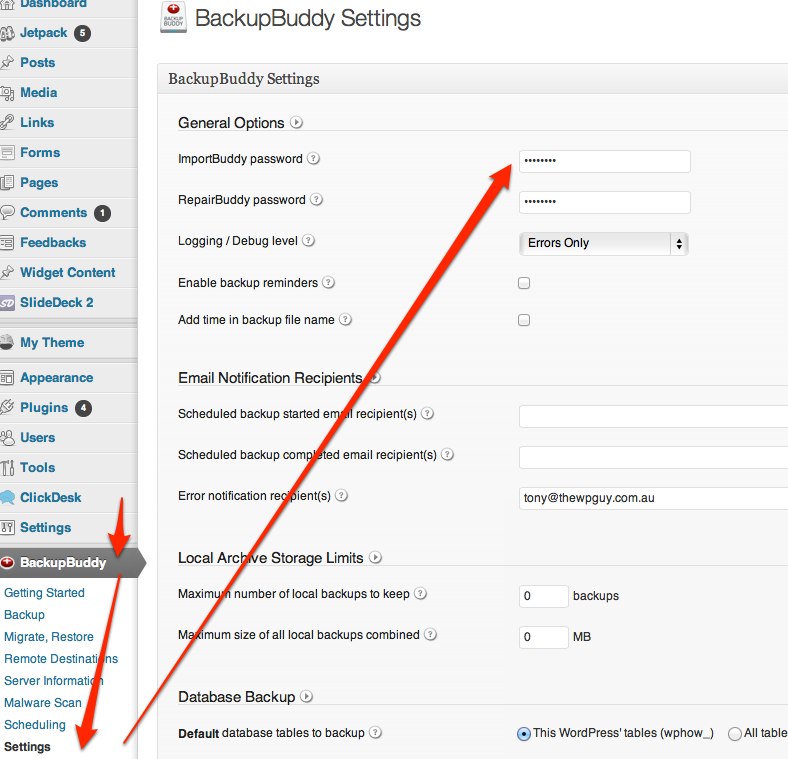Click the red BackupBuddy menu icon

pyautogui.click(x=7, y=563)
